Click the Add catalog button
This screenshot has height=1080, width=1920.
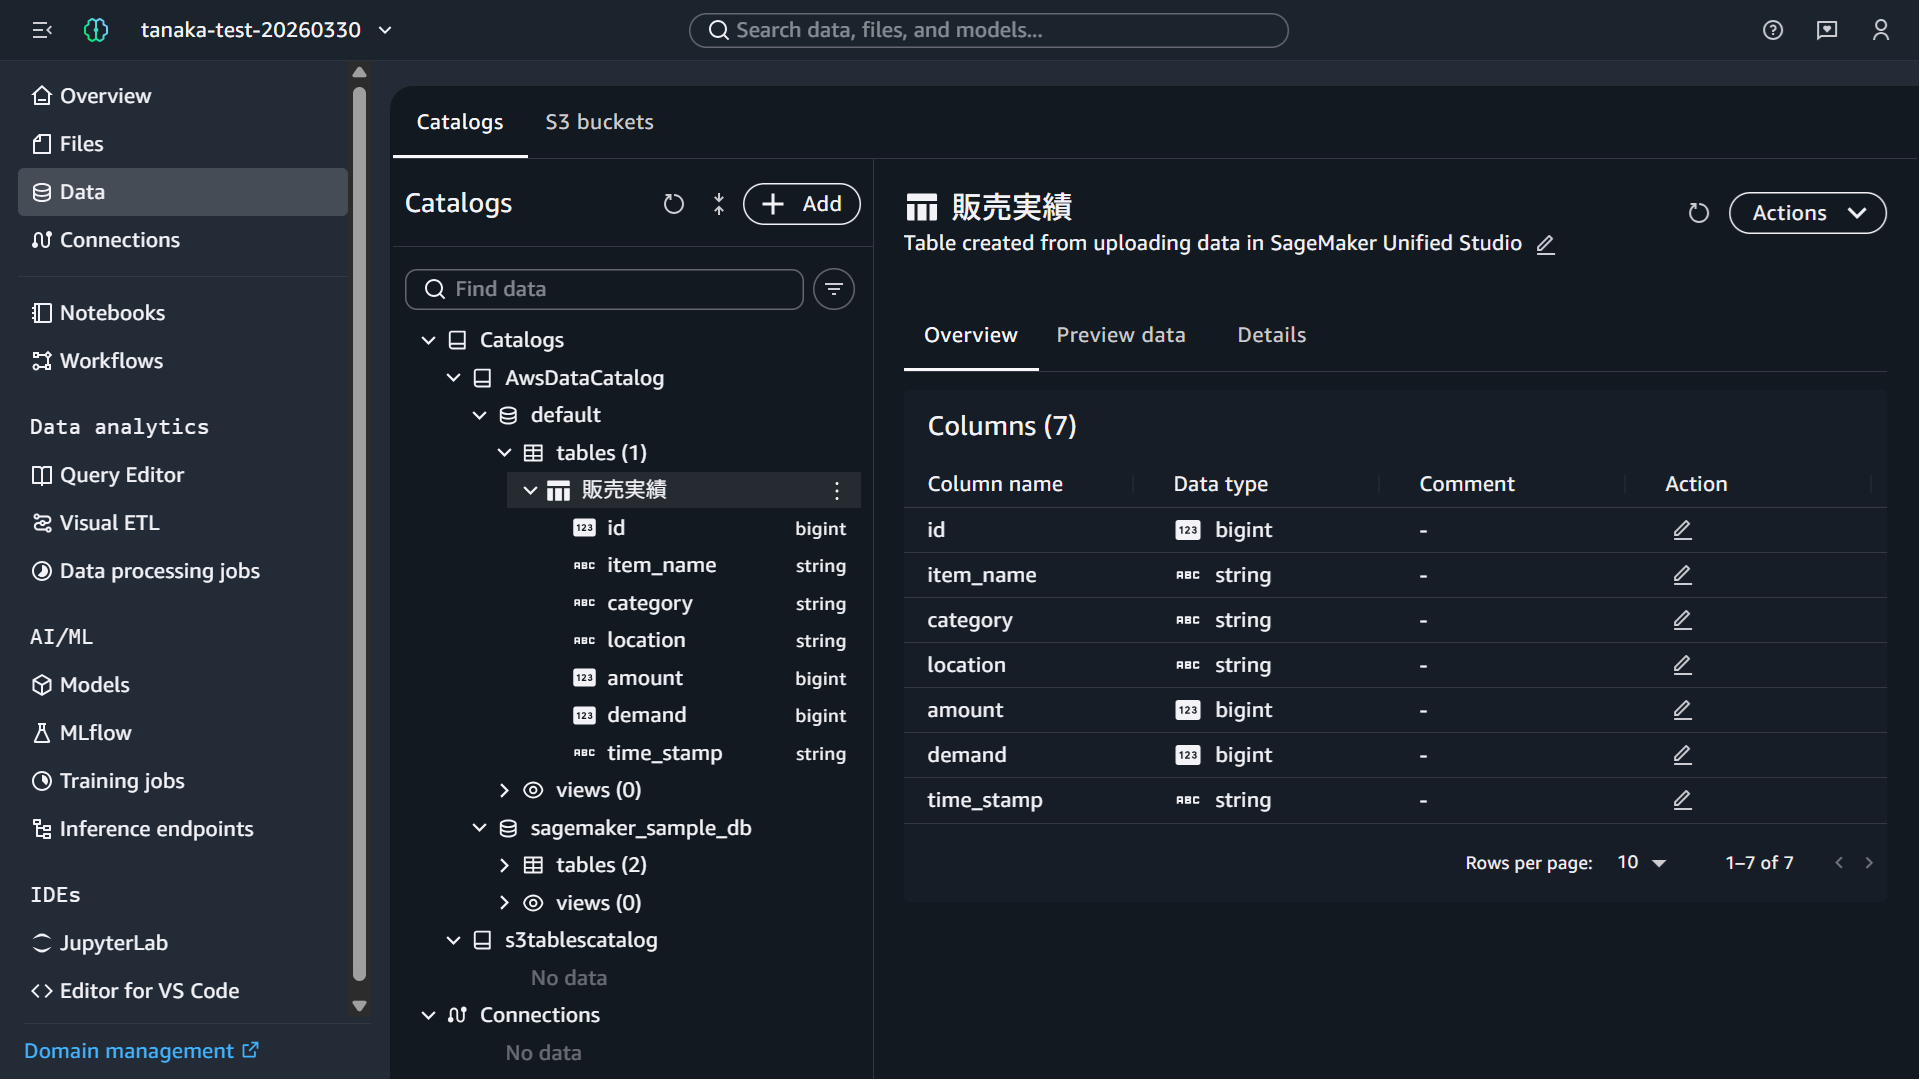click(x=801, y=204)
